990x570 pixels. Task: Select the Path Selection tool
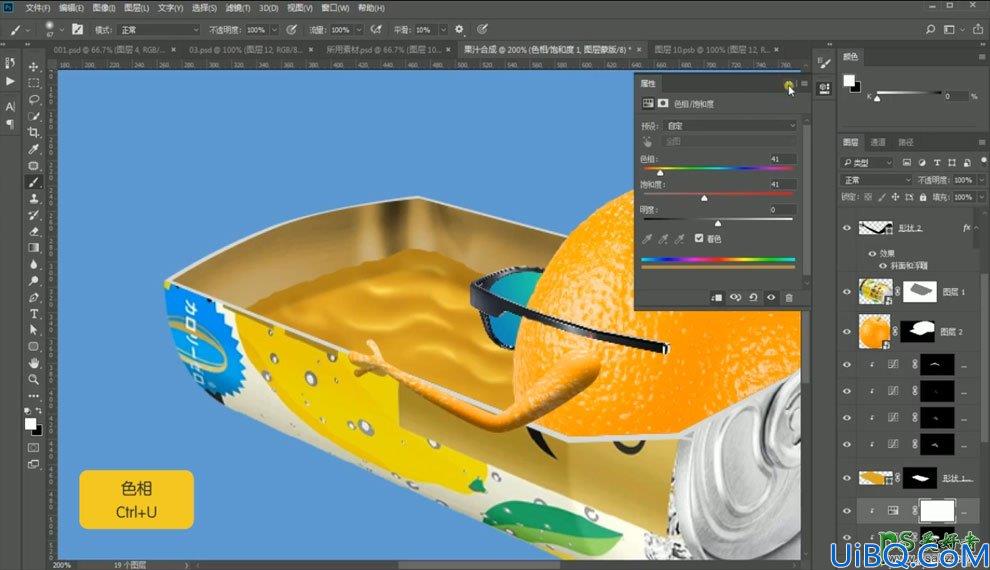click(33, 330)
